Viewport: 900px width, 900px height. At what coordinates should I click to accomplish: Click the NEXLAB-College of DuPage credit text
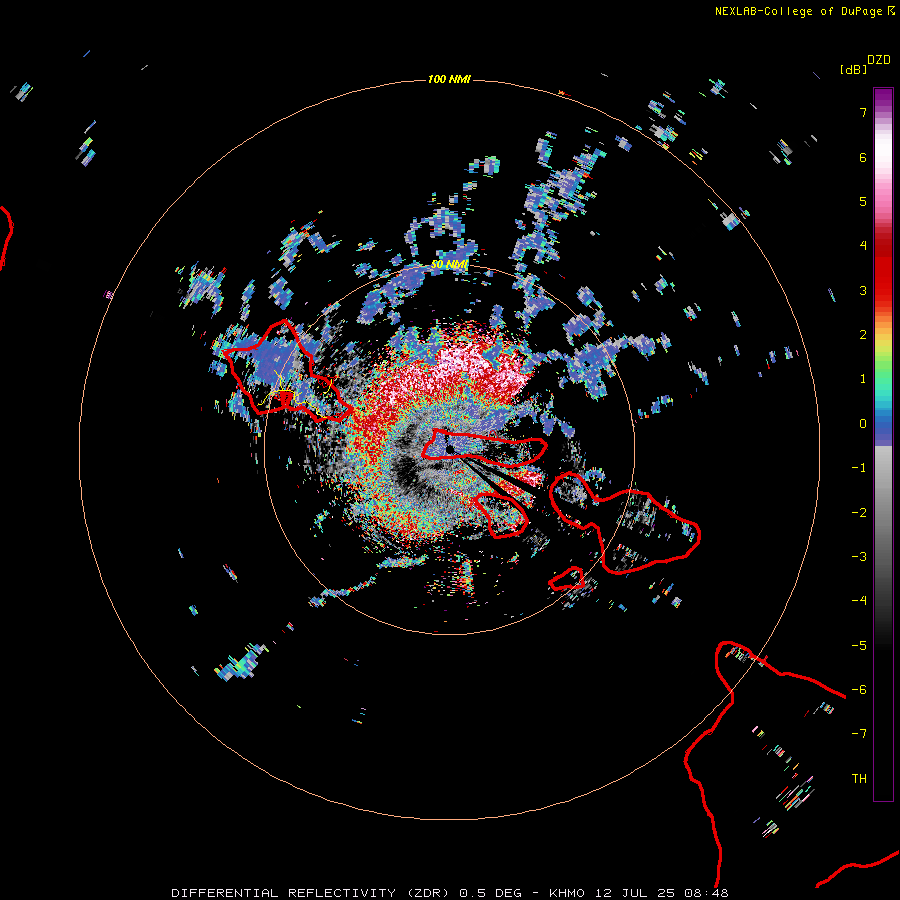tap(804, 11)
